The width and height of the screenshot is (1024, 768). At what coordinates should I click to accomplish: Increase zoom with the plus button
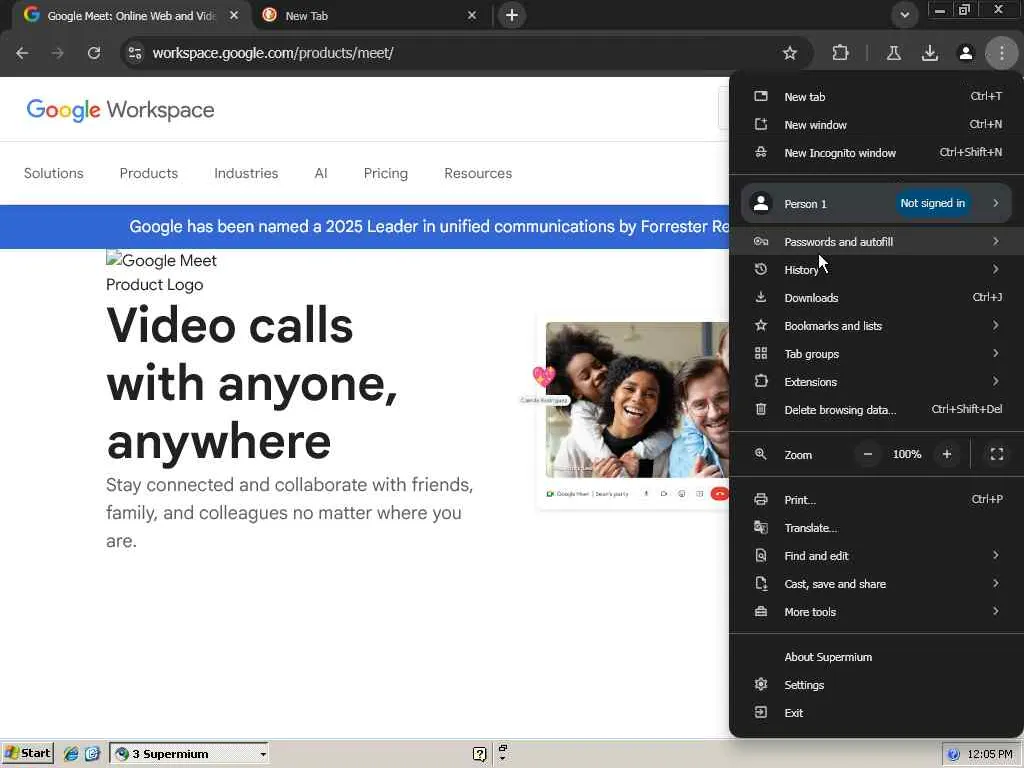(947, 454)
